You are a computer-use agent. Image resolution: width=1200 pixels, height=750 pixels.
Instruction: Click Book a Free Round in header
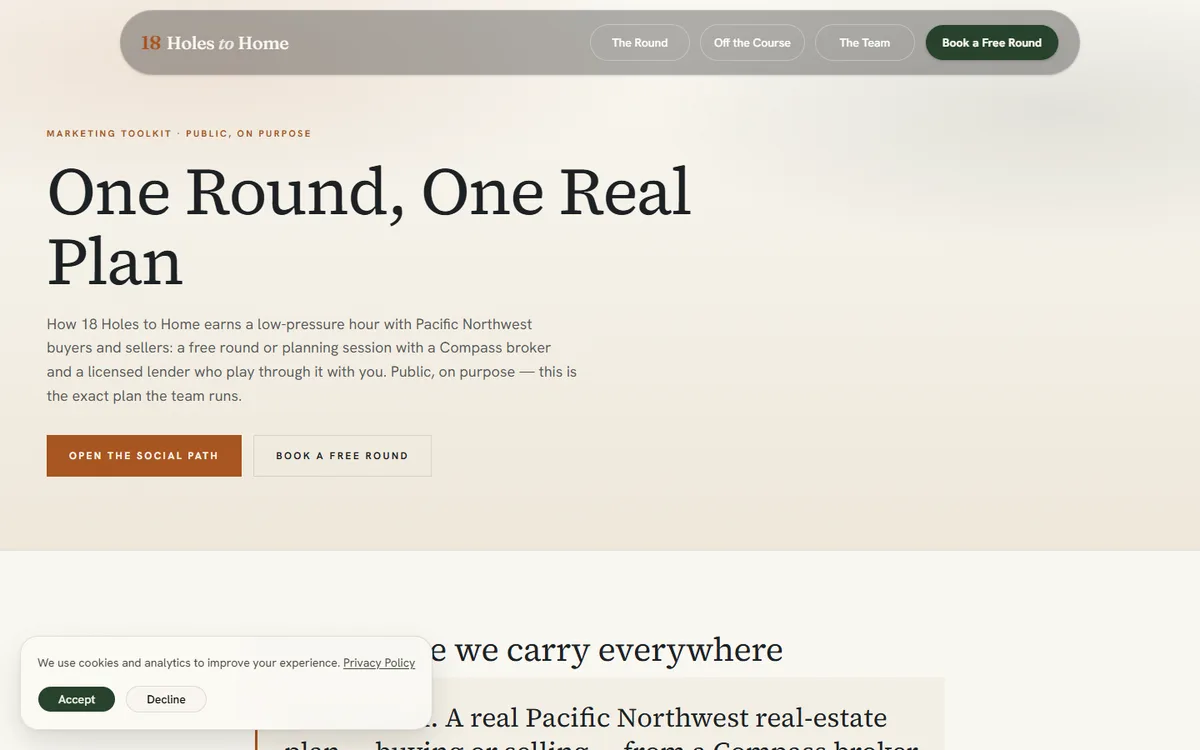click(x=992, y=43)
